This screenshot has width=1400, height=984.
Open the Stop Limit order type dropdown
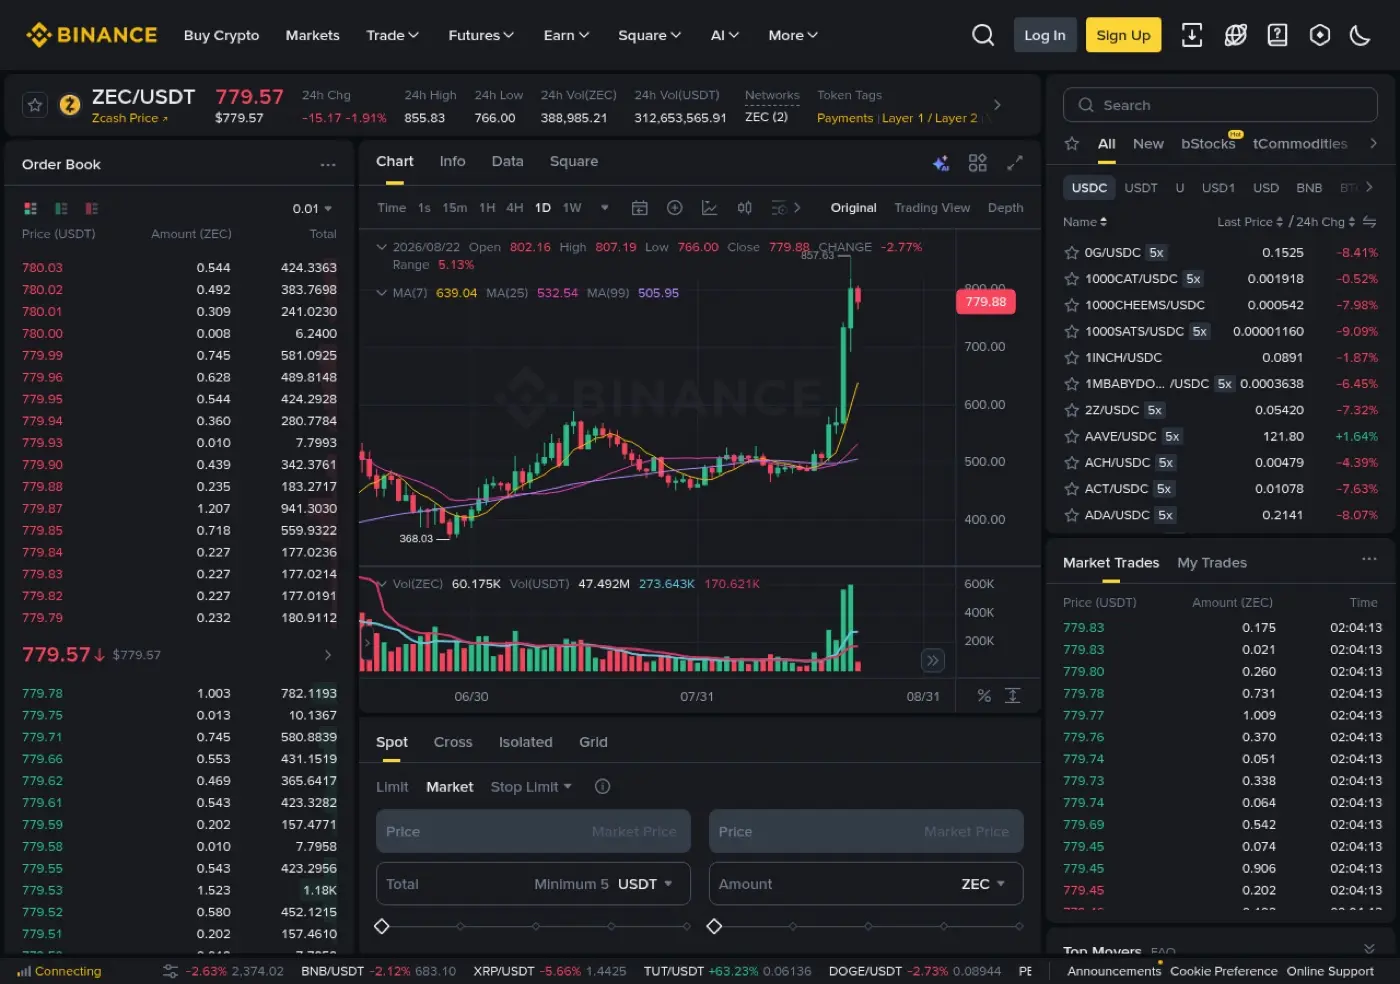click(531, 787)
